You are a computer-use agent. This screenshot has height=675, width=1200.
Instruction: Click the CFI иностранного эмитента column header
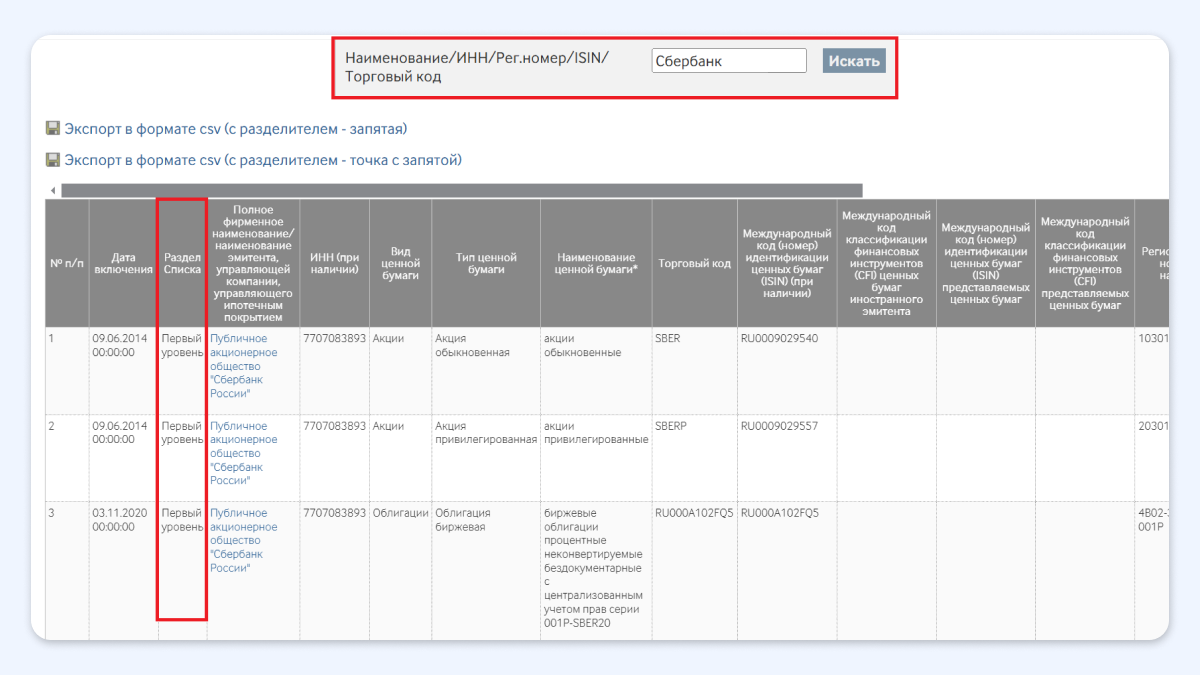[x=886, y=264]
